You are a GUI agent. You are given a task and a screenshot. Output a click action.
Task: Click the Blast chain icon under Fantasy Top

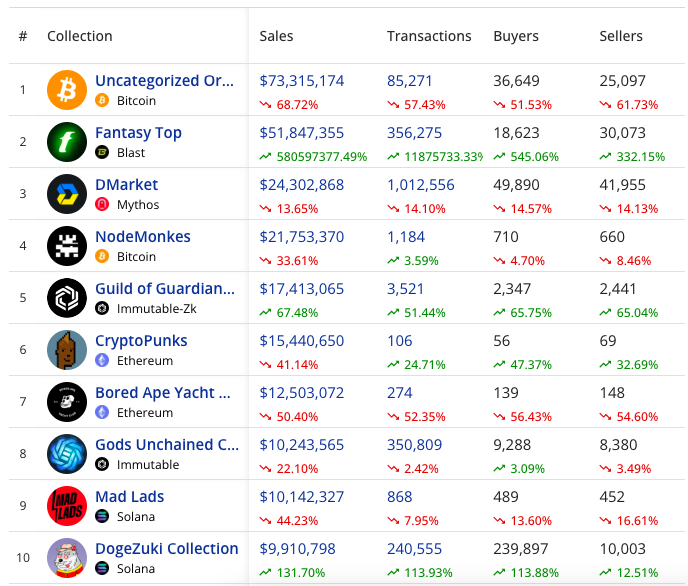pos(102,153)
